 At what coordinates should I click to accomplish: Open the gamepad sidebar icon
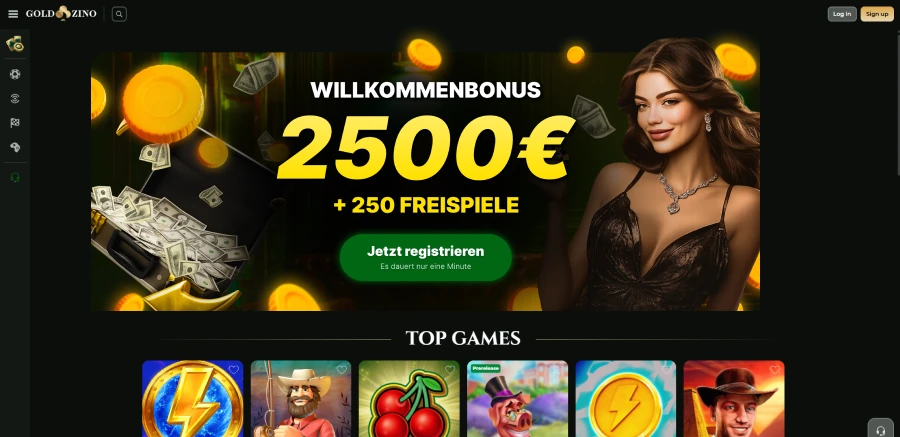15,148
